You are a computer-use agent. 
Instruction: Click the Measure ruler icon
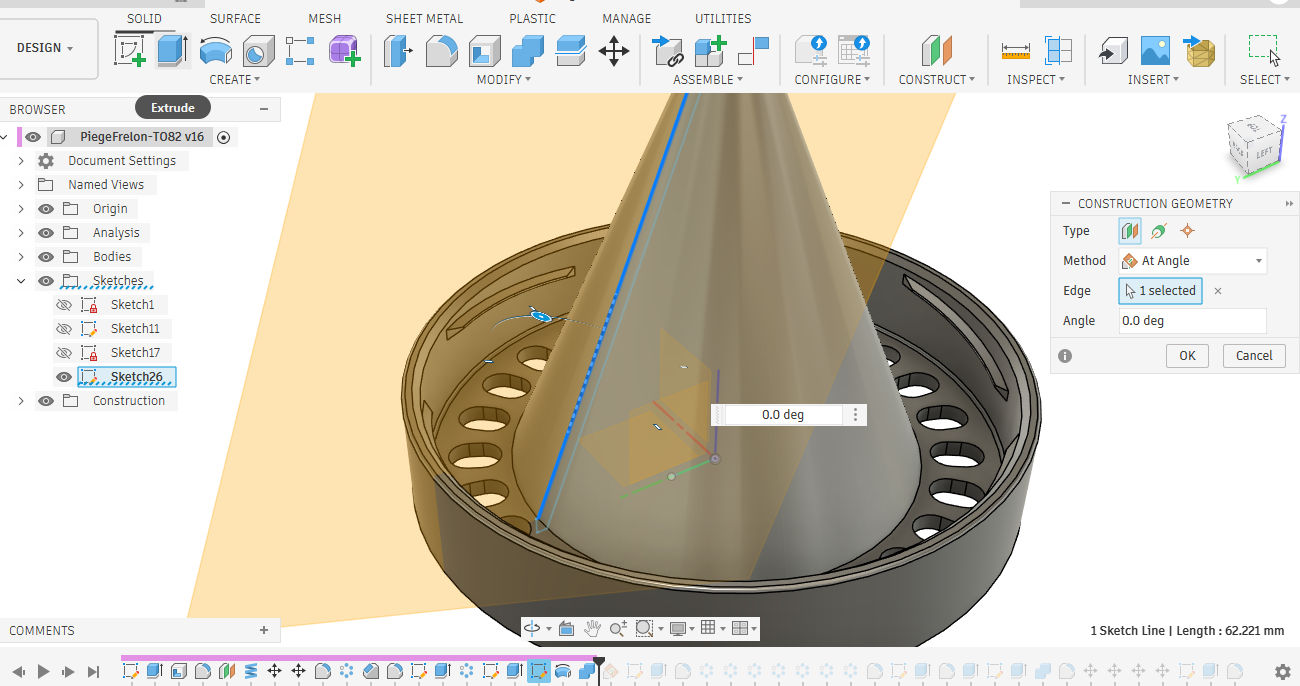[x=1015, y=50]
